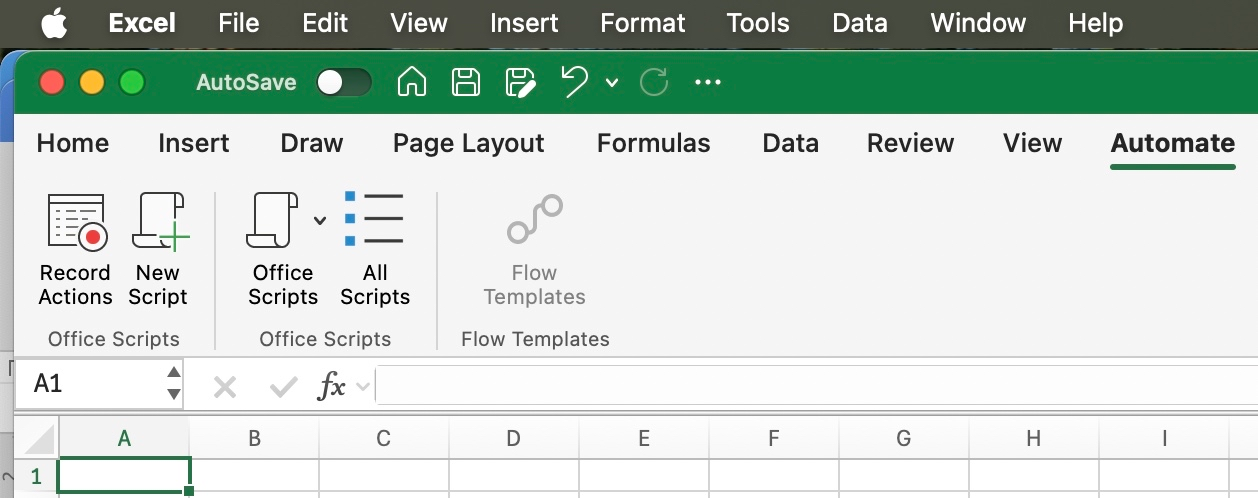The height and width of the screenshot is (498, 1258).
Task: Open the Apple menu
Action: pyautogui.click(x=54, y=23)
